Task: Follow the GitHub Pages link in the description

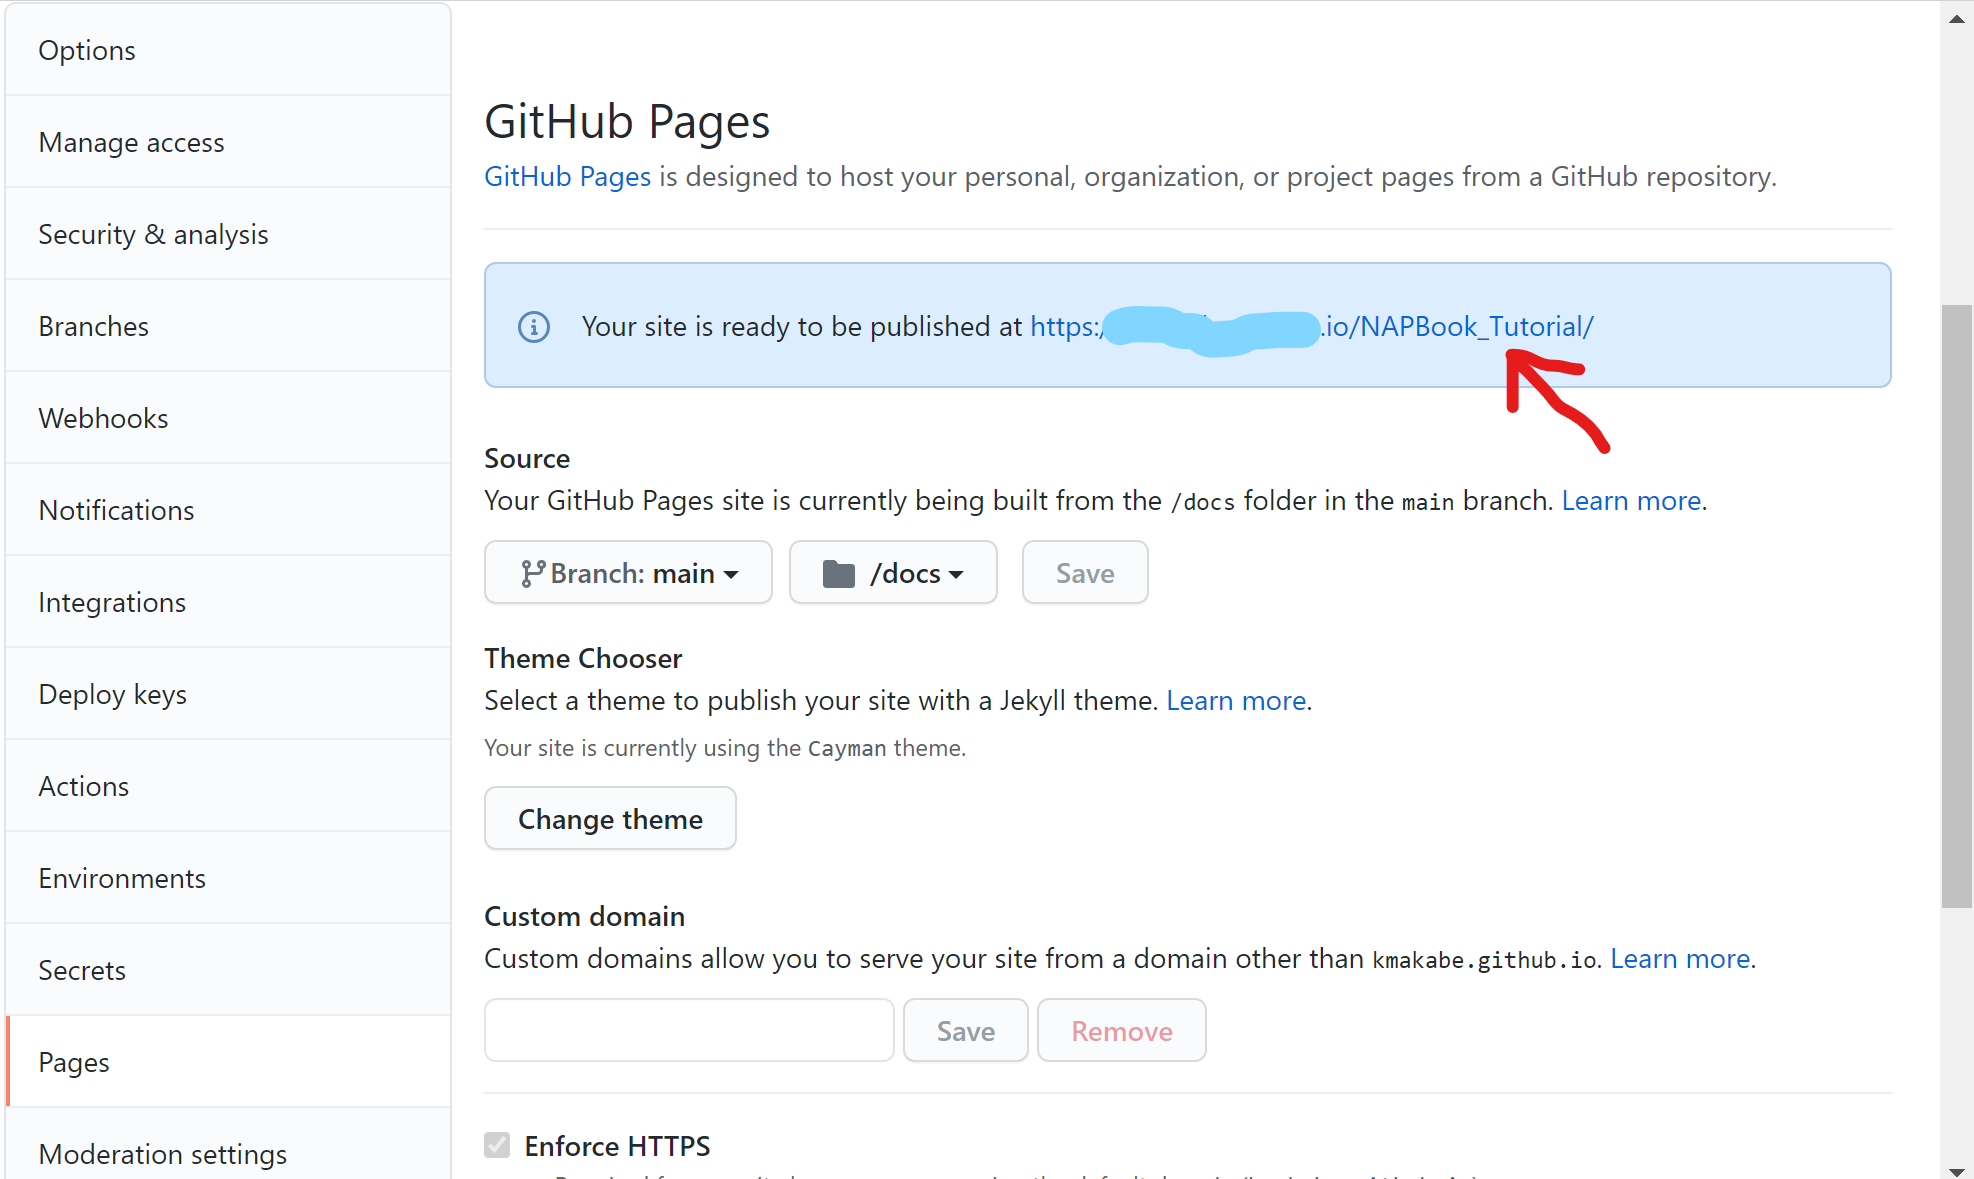Action: (x=567, y=176)
